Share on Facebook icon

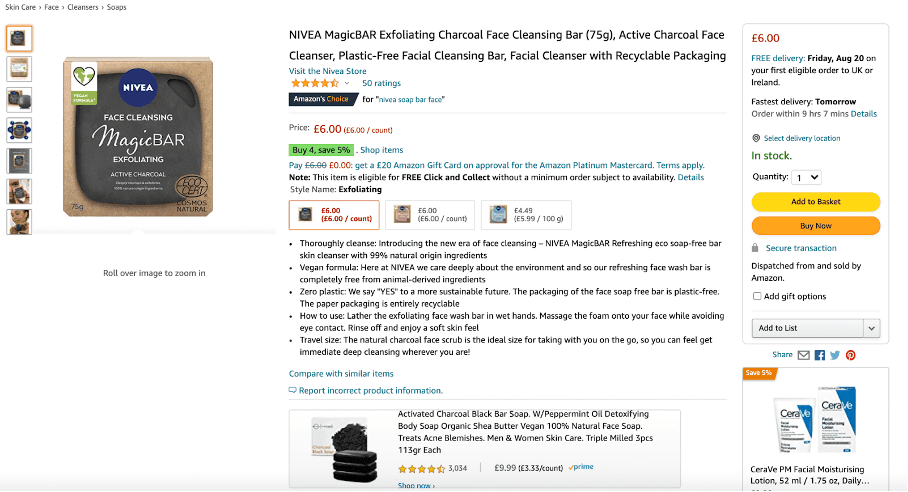pos(820,355)
